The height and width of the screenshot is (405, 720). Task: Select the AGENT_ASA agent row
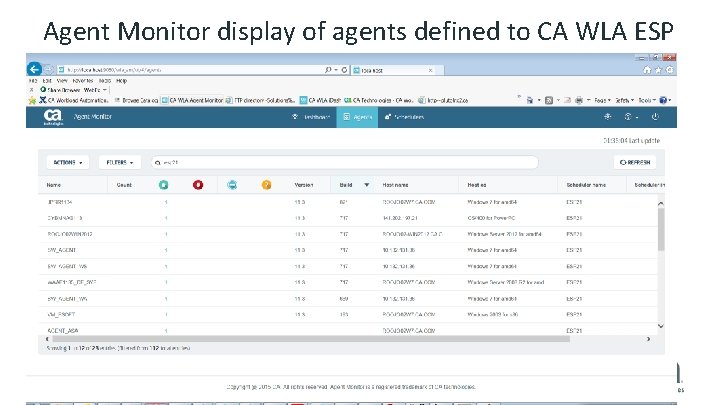[x=348, y=331]
